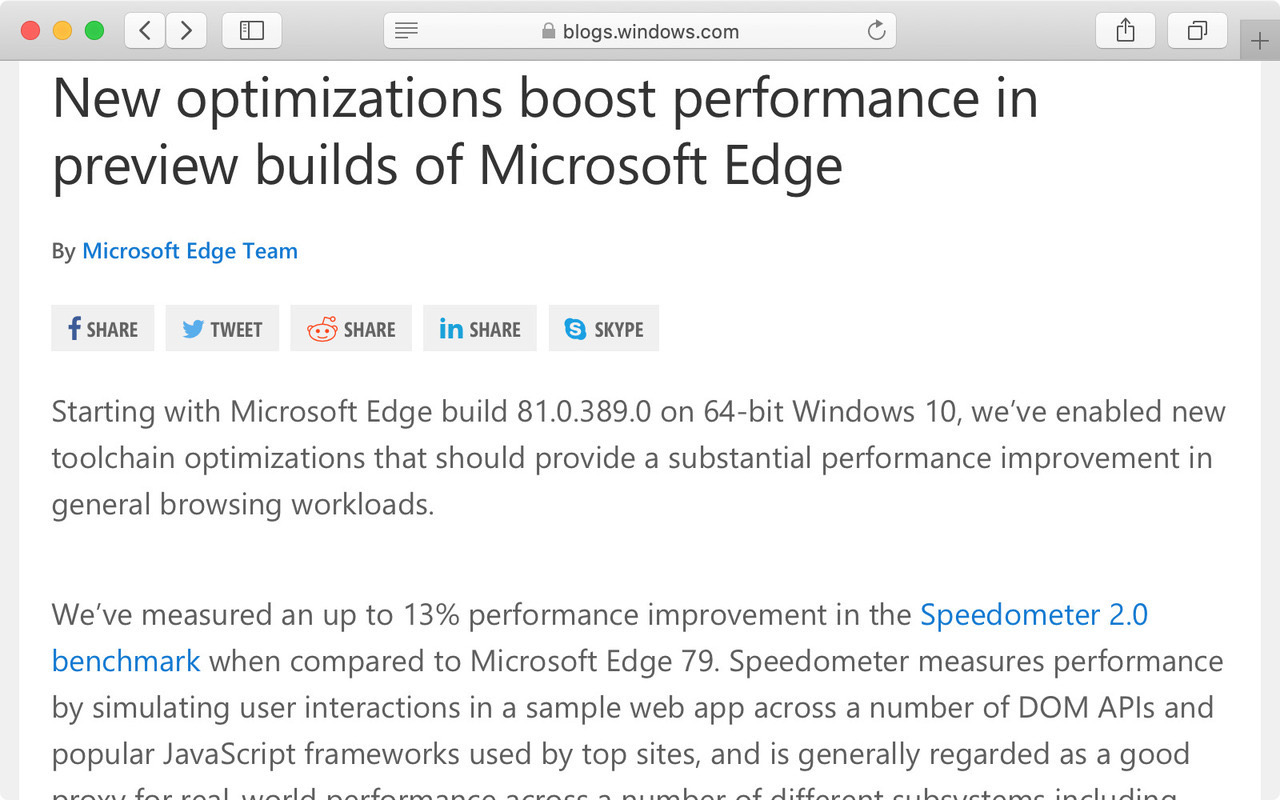Screen dimensions: 1280x800
Task: Open the Speedometer 2.0 link
Action: click(1034, 614)
